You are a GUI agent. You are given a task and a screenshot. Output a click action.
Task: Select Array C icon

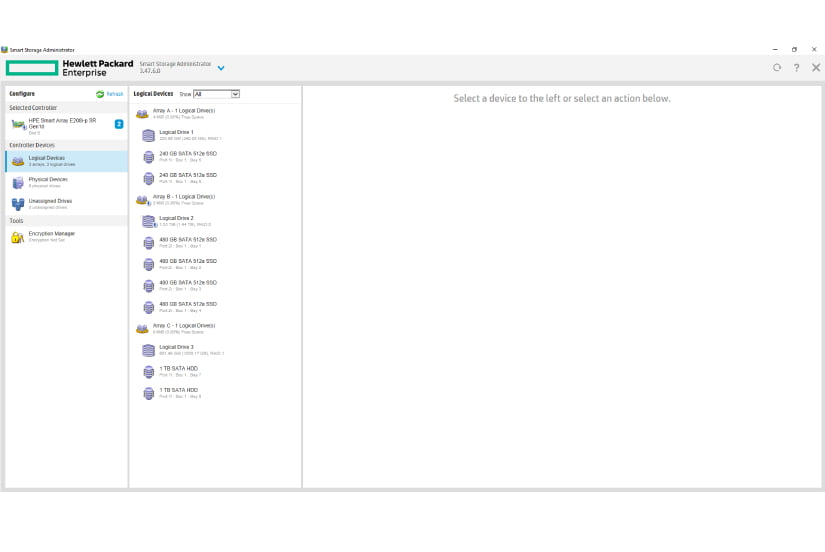[142, 329]
